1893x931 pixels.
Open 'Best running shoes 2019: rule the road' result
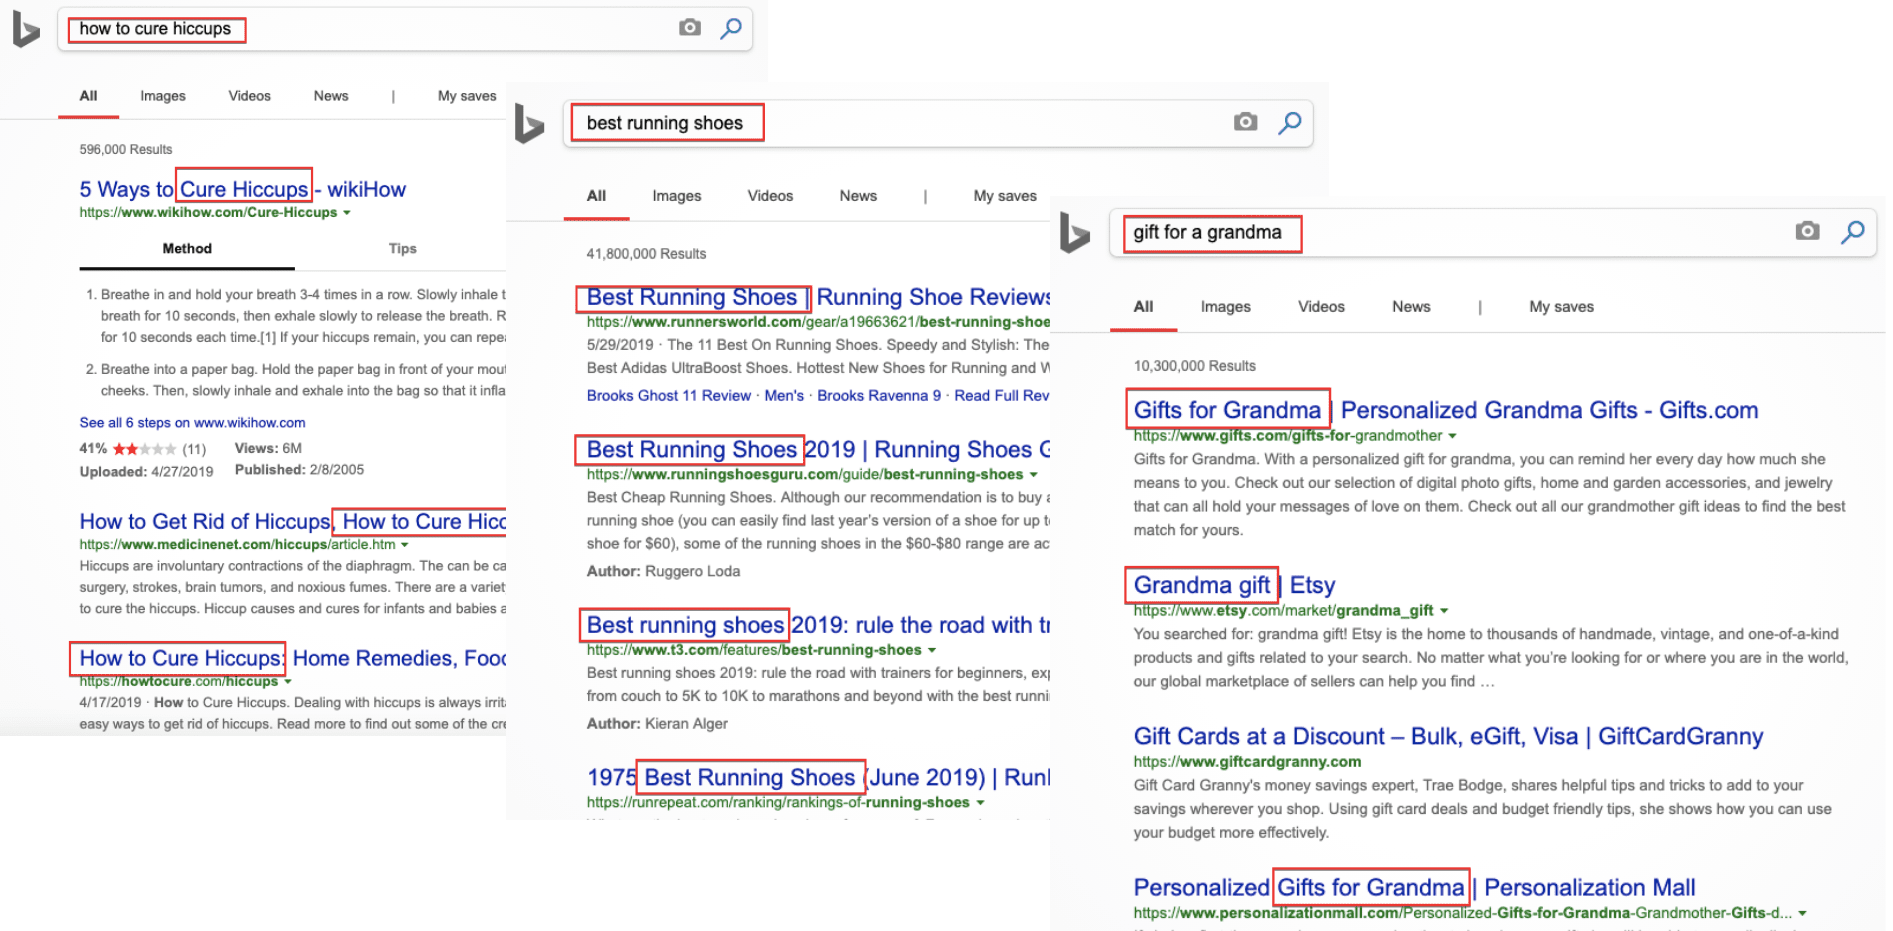tap(818, 625)
